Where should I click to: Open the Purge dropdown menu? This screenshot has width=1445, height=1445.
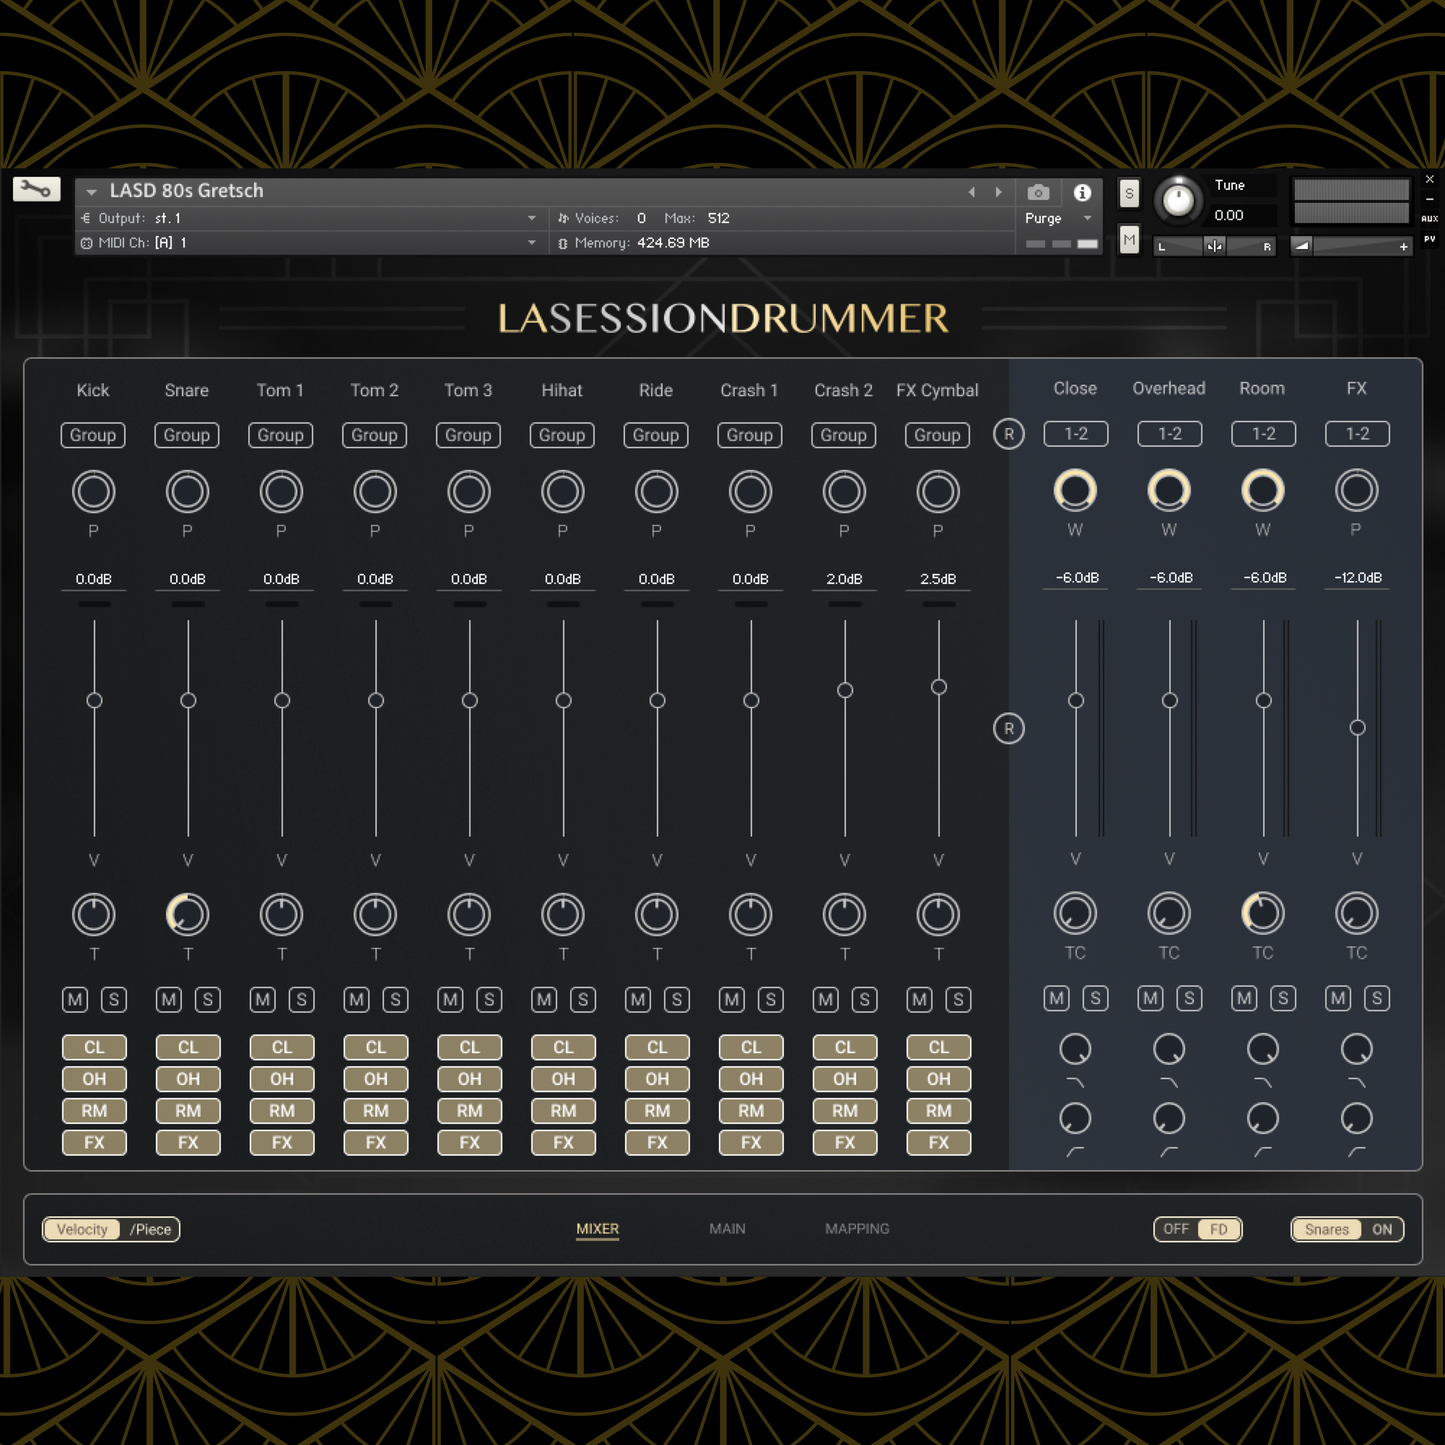click(1058, 218)
